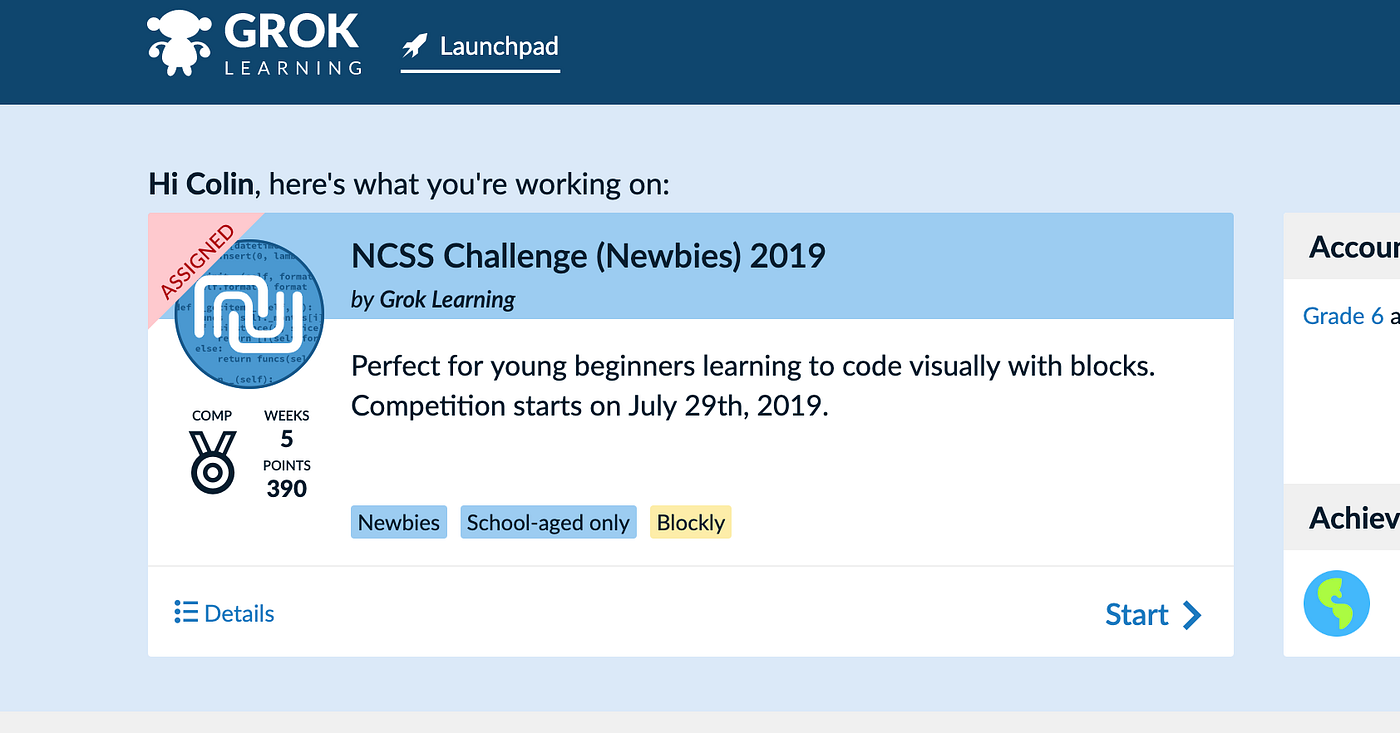Switch to the Launchpad tab

tap(480, 46)
